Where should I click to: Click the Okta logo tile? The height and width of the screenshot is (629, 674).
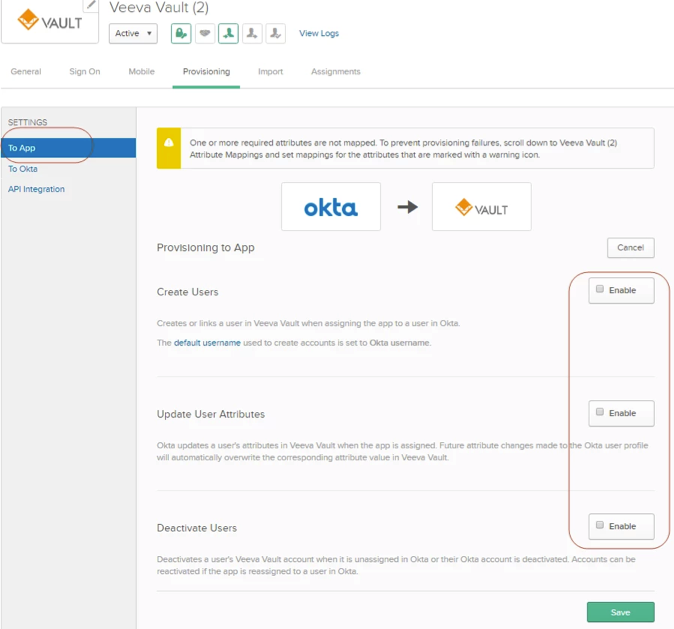point(331,207)
